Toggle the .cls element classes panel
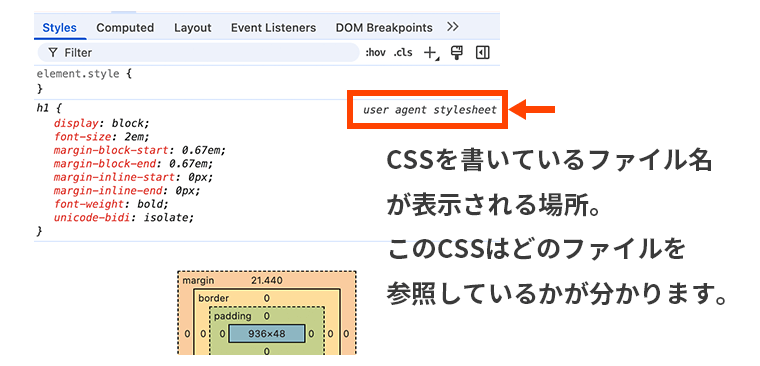This screenshot has width=760, height=366. pos(403,52)
